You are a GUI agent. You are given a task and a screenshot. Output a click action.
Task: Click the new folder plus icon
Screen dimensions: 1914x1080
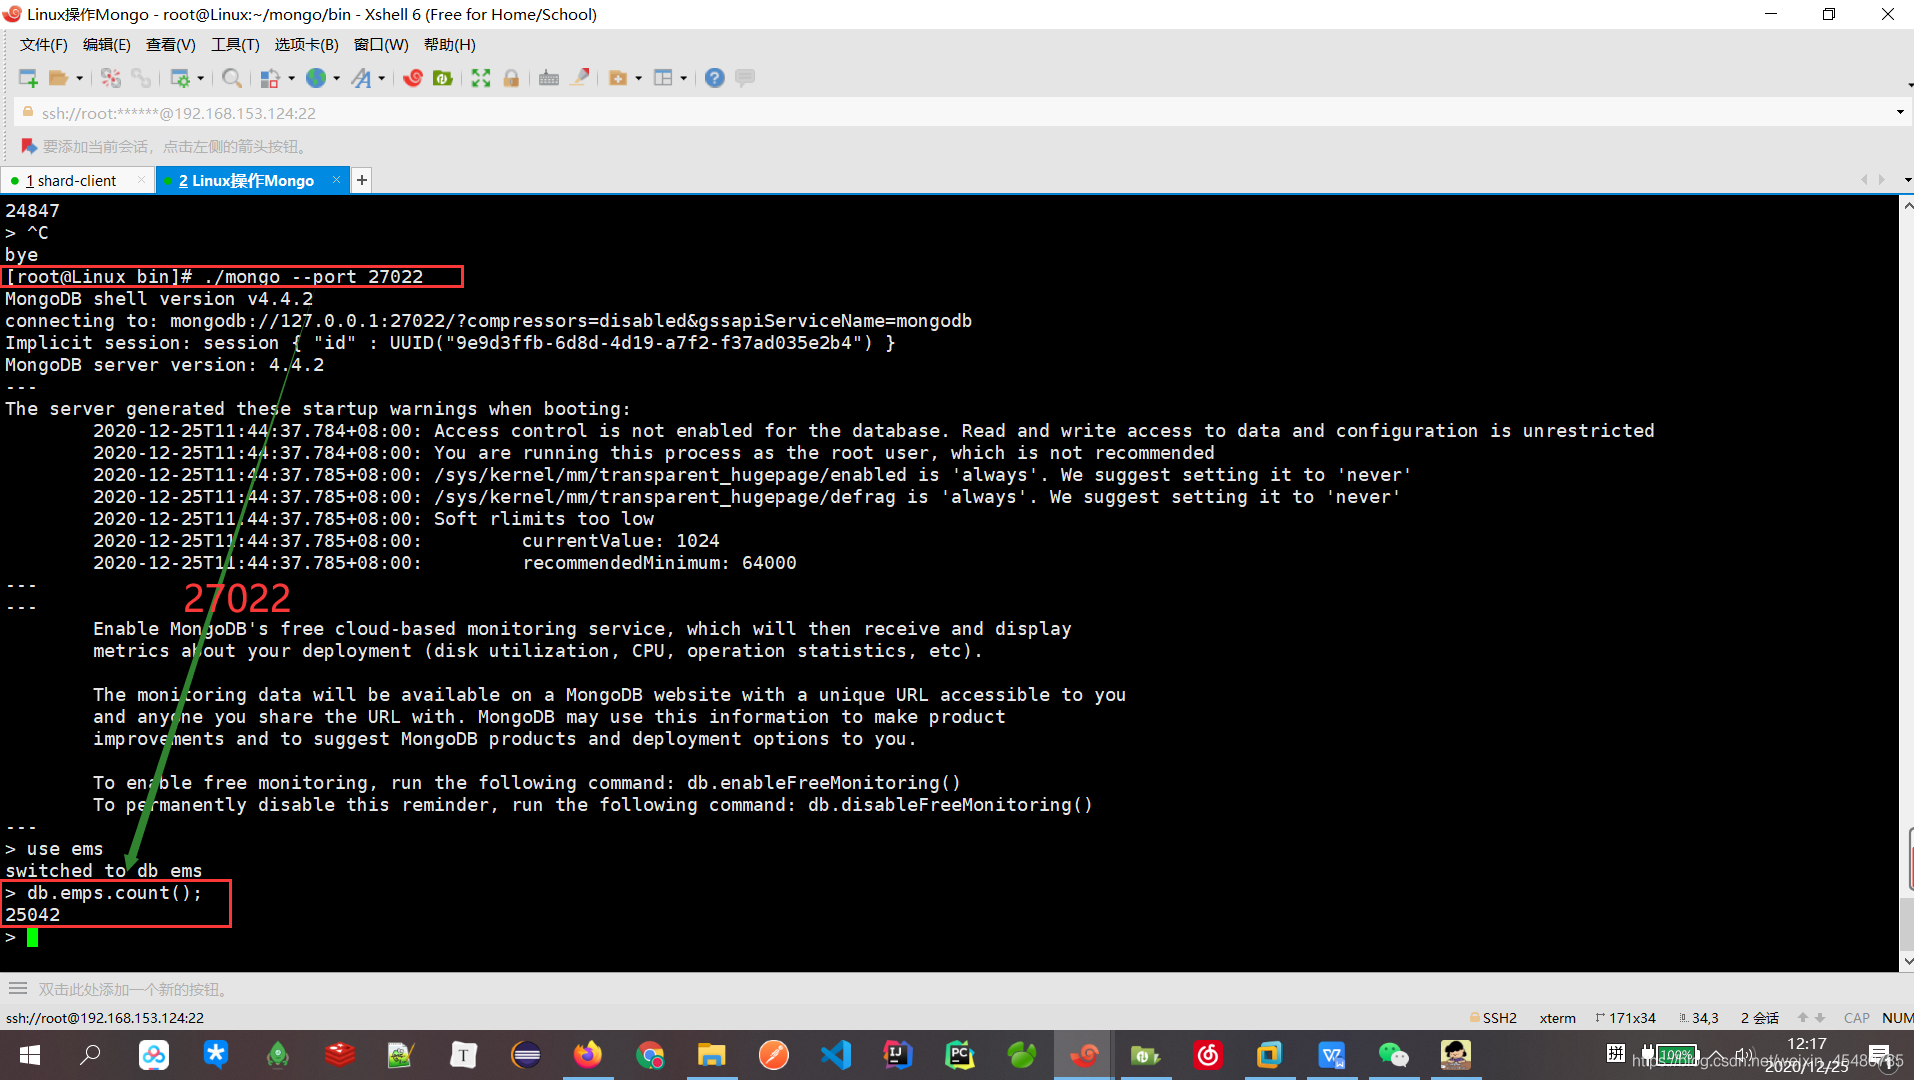click(x=618, y=78)
